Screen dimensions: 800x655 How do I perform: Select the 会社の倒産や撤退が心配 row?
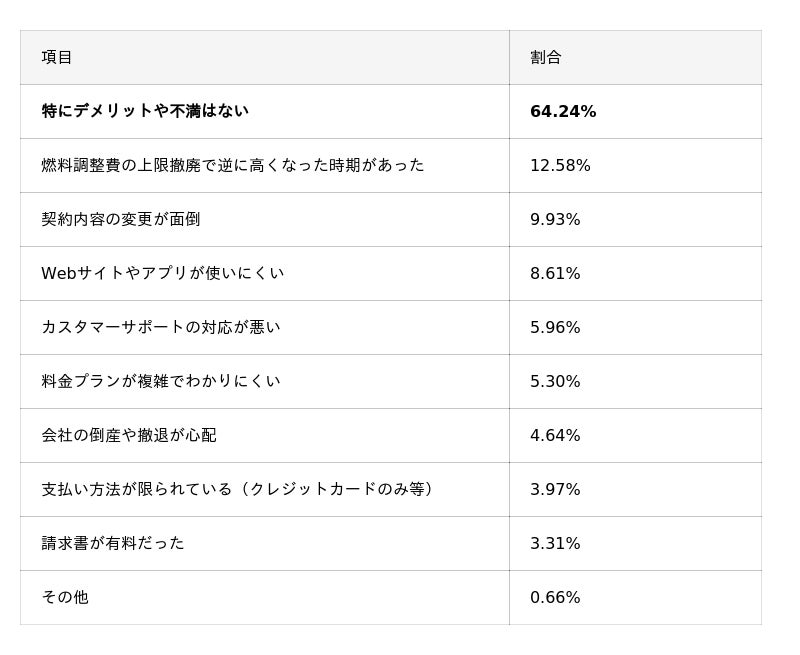pyautogui.click(x=129, y=435)
